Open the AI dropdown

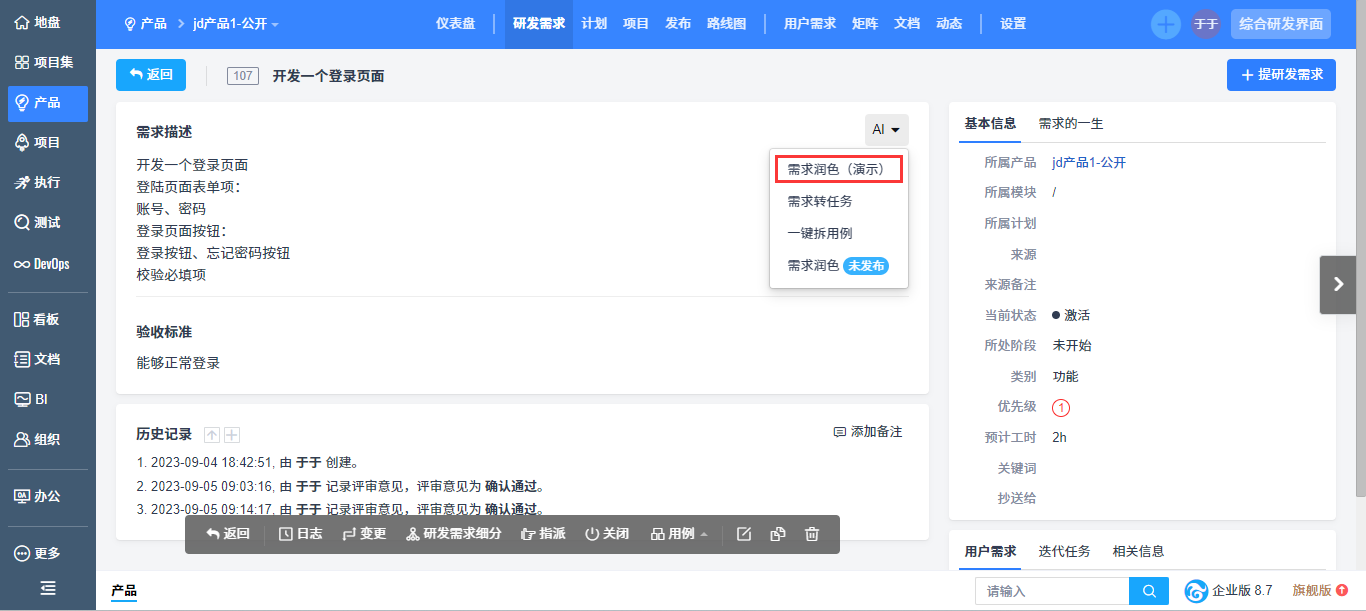point(887,130)
